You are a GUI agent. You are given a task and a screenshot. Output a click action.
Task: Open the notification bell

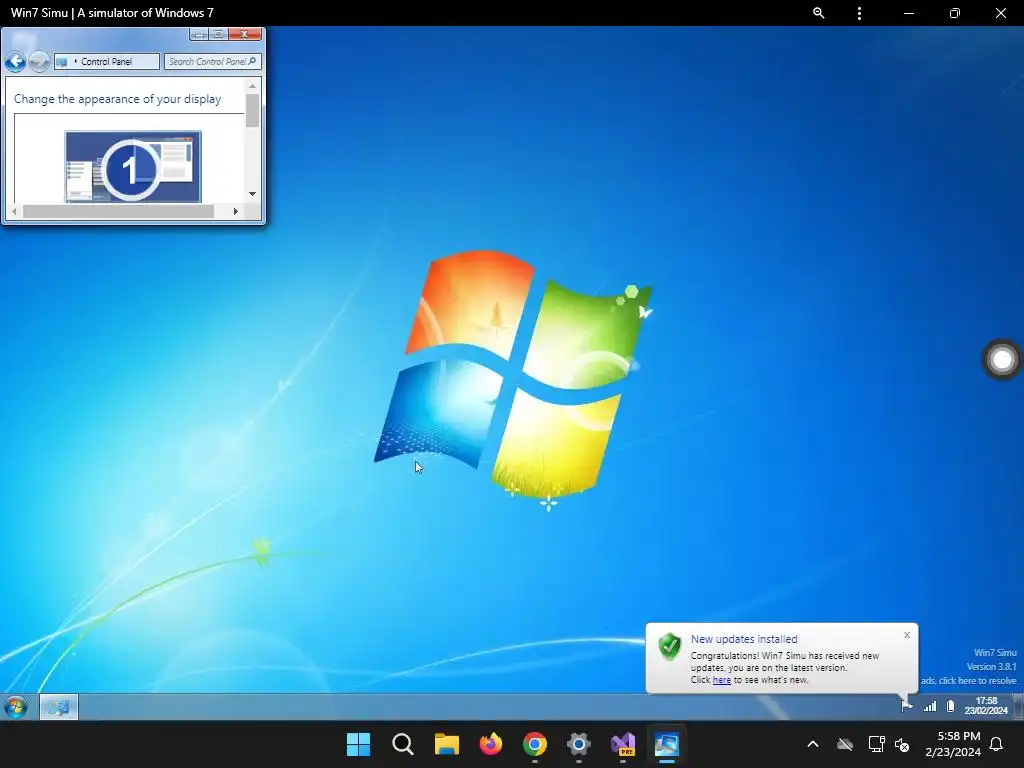coord(997,744)
